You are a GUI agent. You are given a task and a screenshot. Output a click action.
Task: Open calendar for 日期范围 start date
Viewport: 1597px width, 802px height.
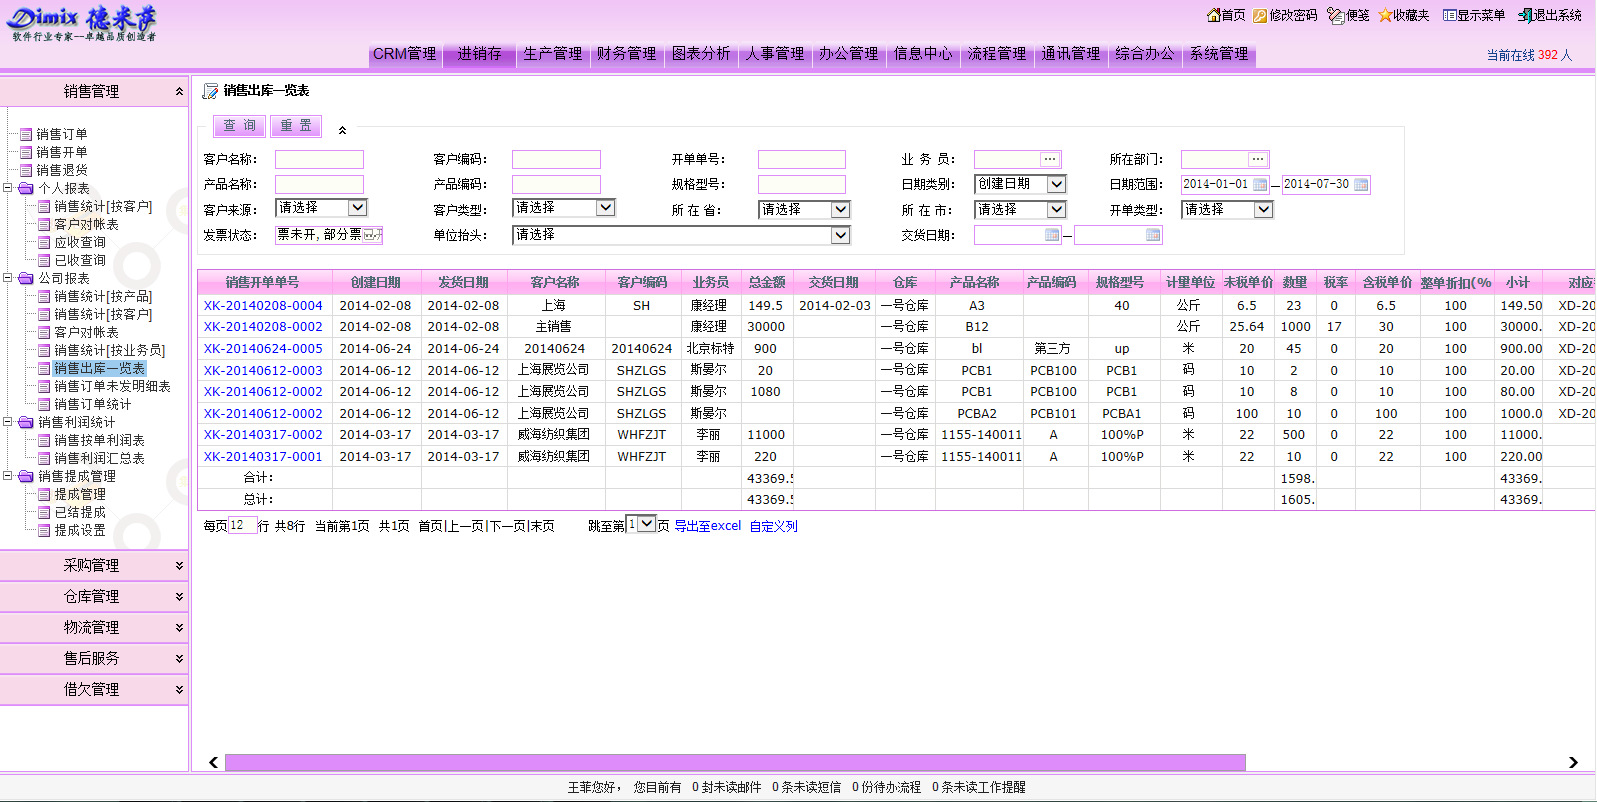pos(1260,185)
